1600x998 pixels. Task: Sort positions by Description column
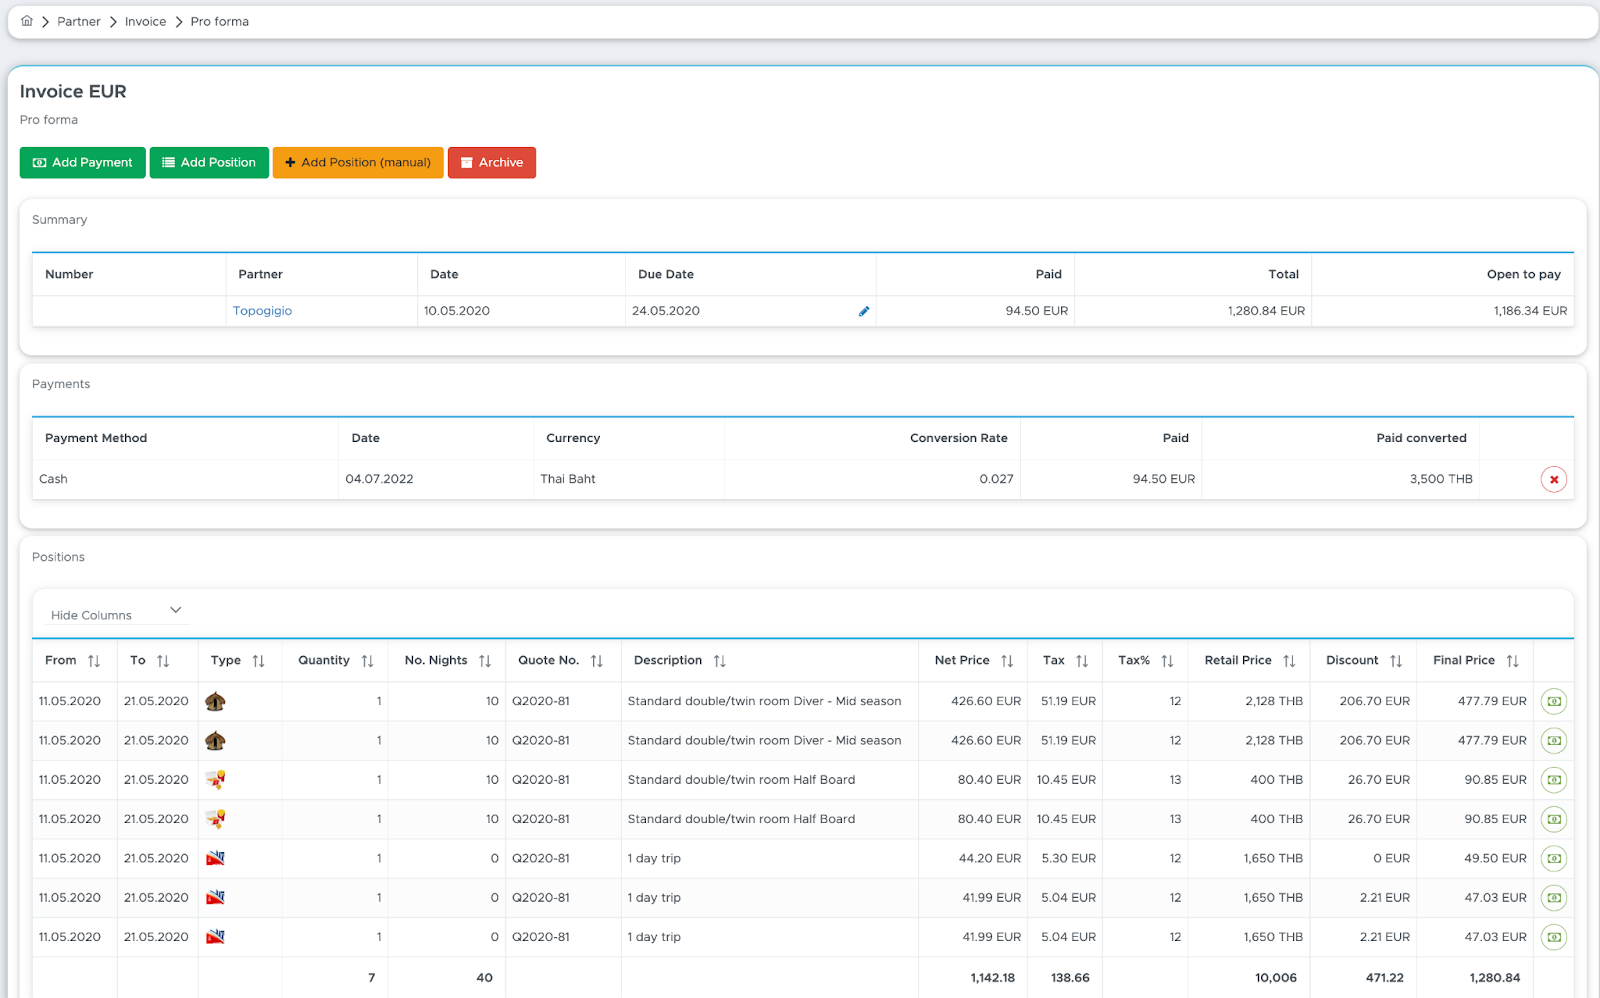click(x=720, y=661)
